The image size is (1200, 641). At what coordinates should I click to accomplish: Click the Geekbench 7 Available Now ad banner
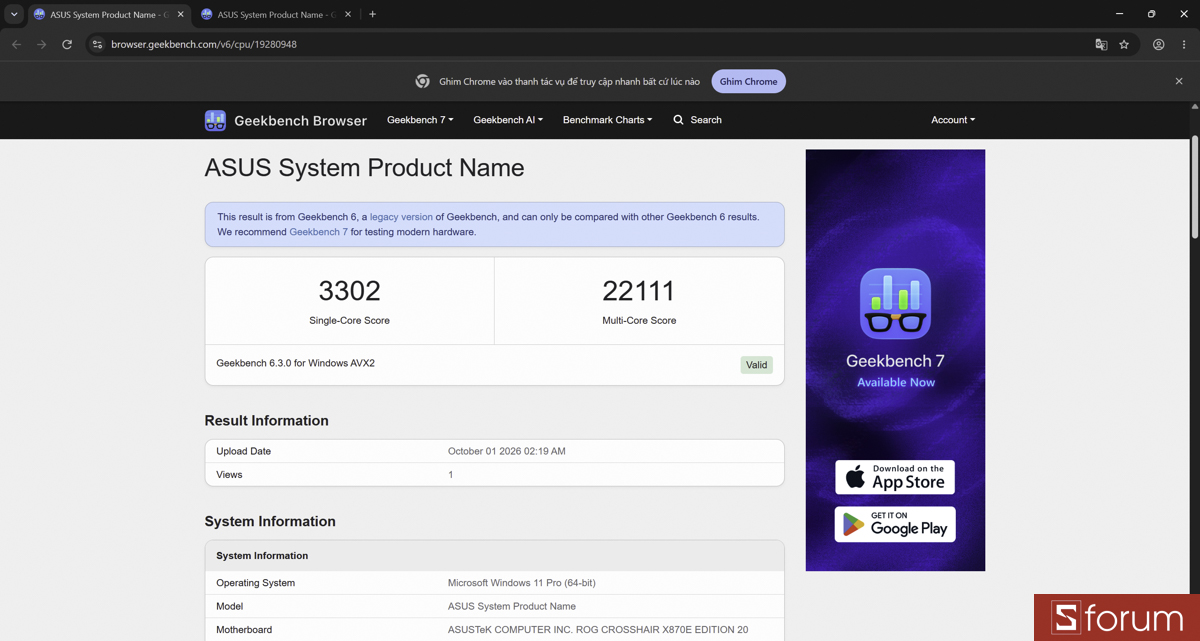(895, 360)
